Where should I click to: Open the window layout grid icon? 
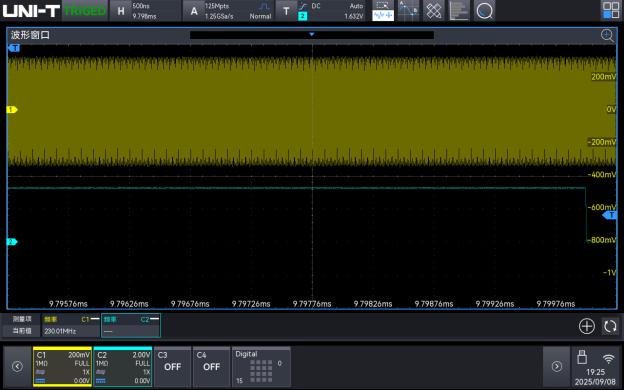click(611, 10)
